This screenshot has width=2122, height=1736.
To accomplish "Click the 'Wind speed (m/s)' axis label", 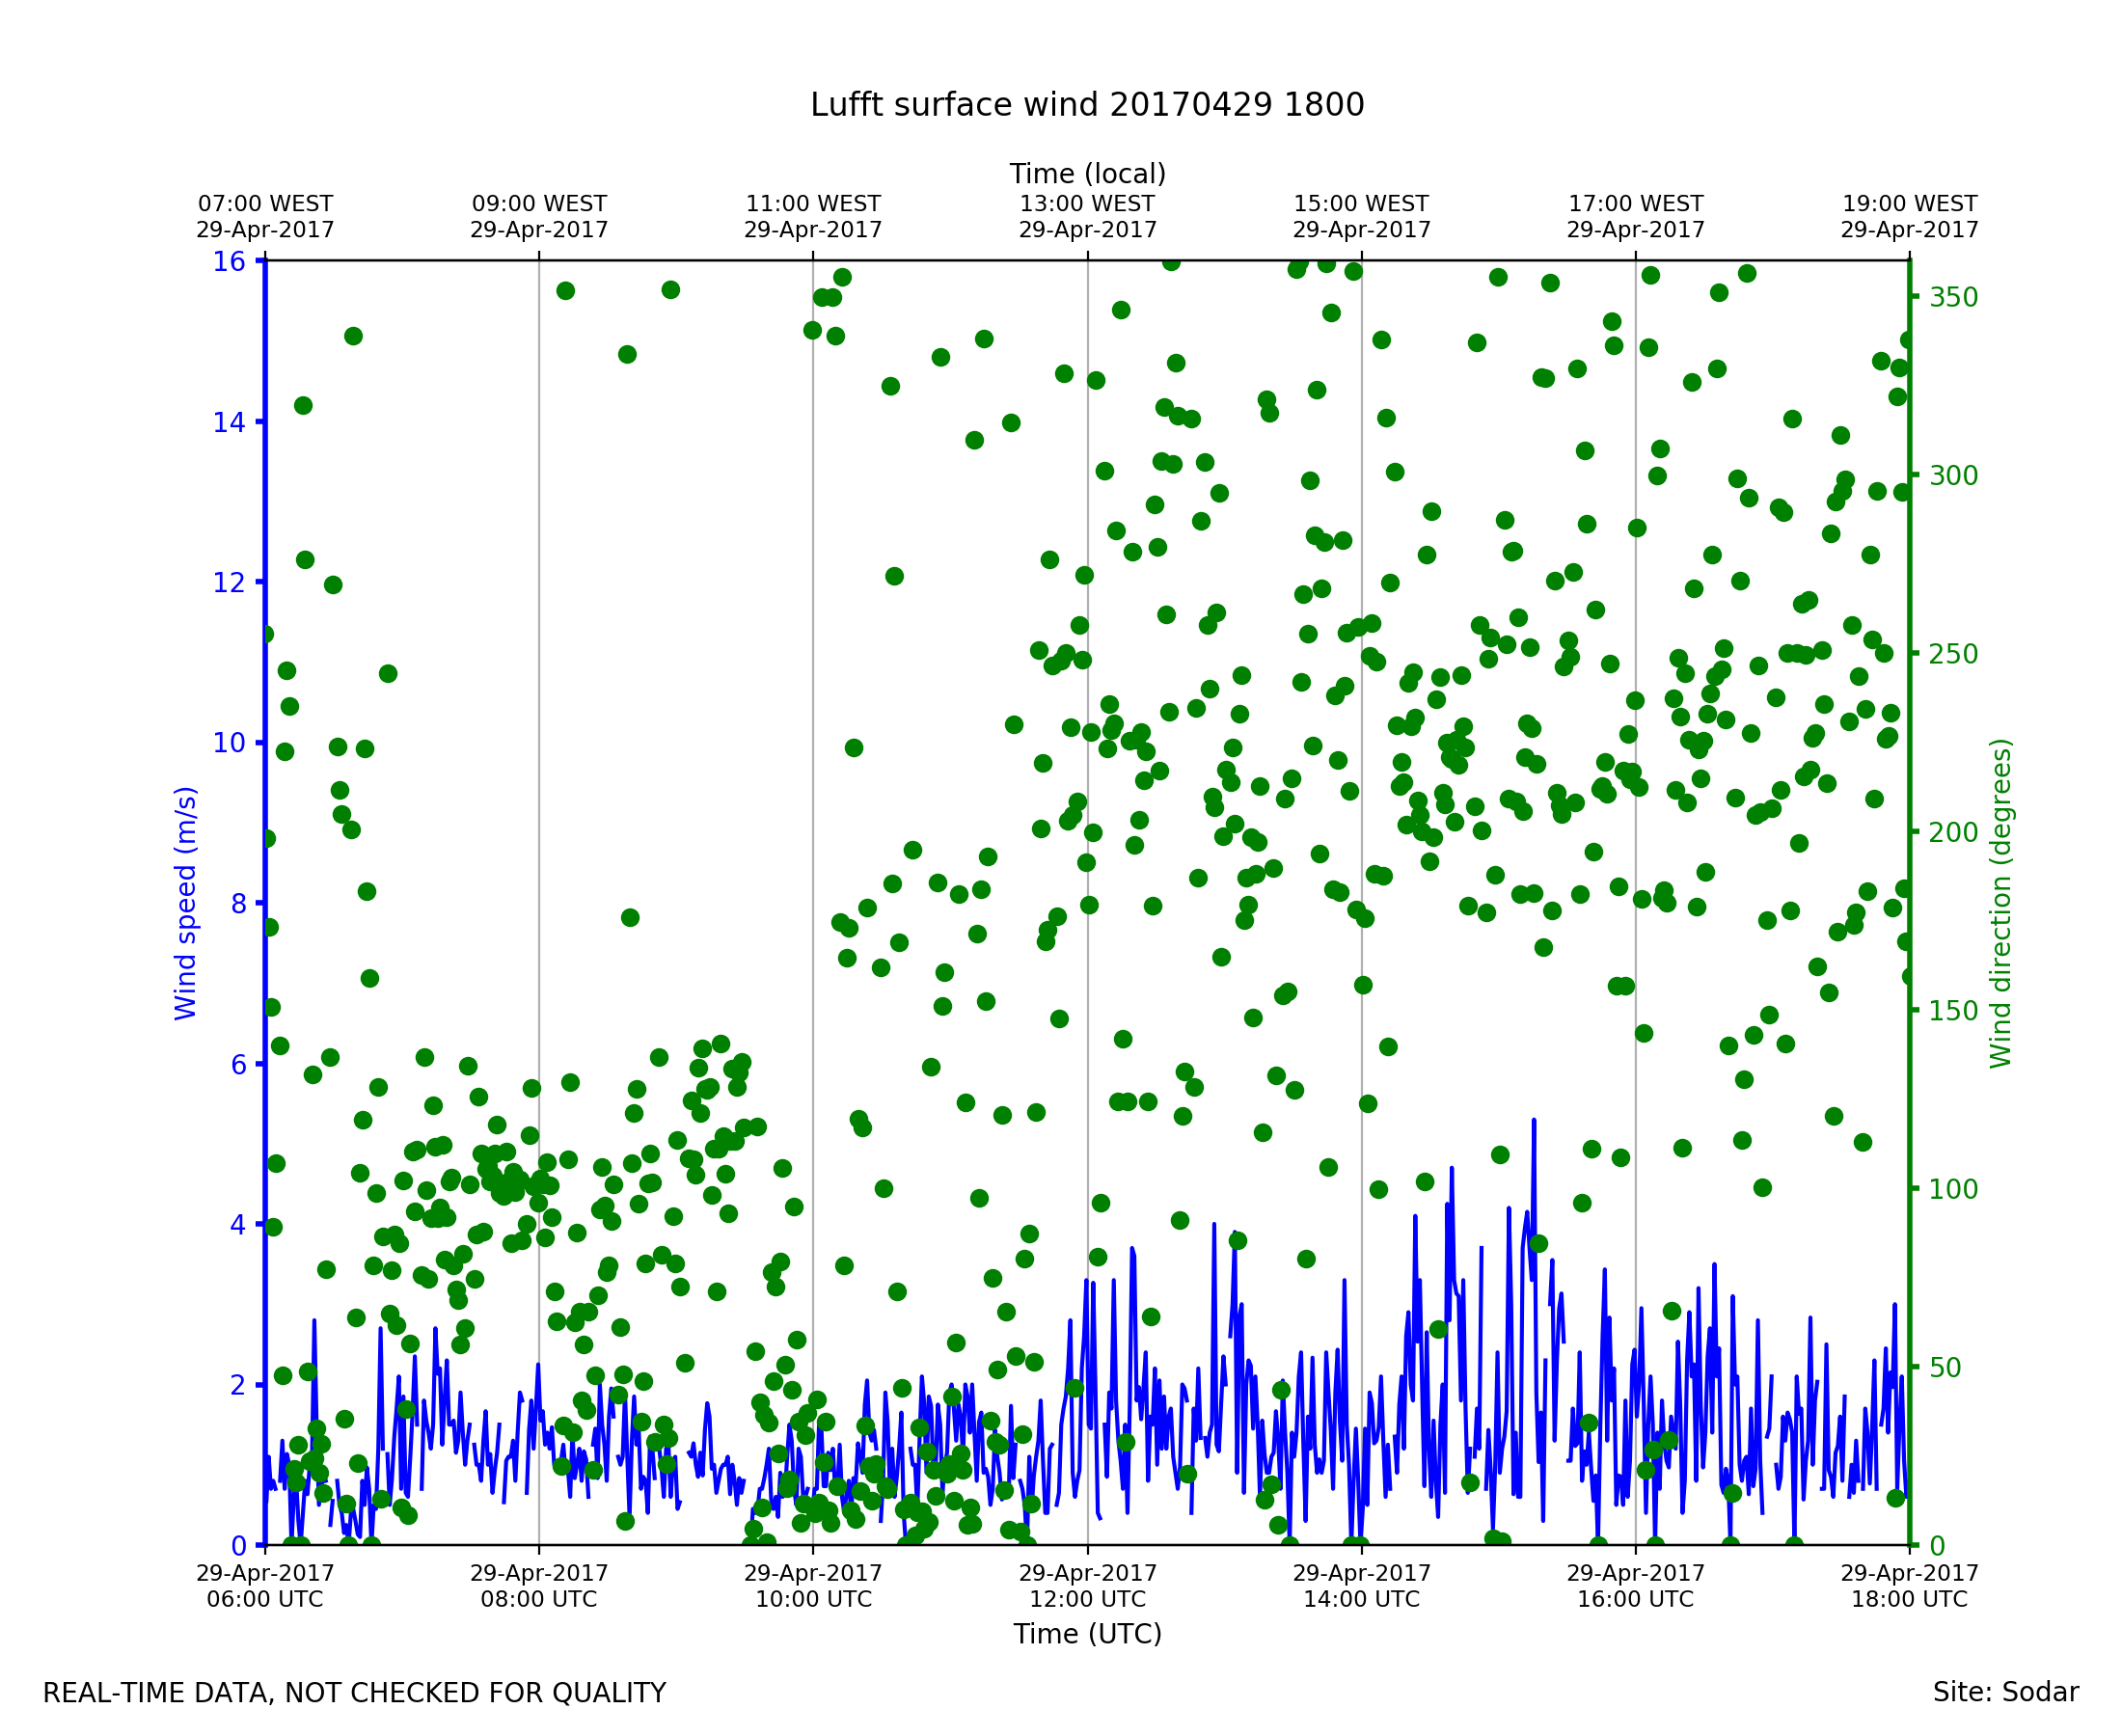I will (x=186, y=903).
